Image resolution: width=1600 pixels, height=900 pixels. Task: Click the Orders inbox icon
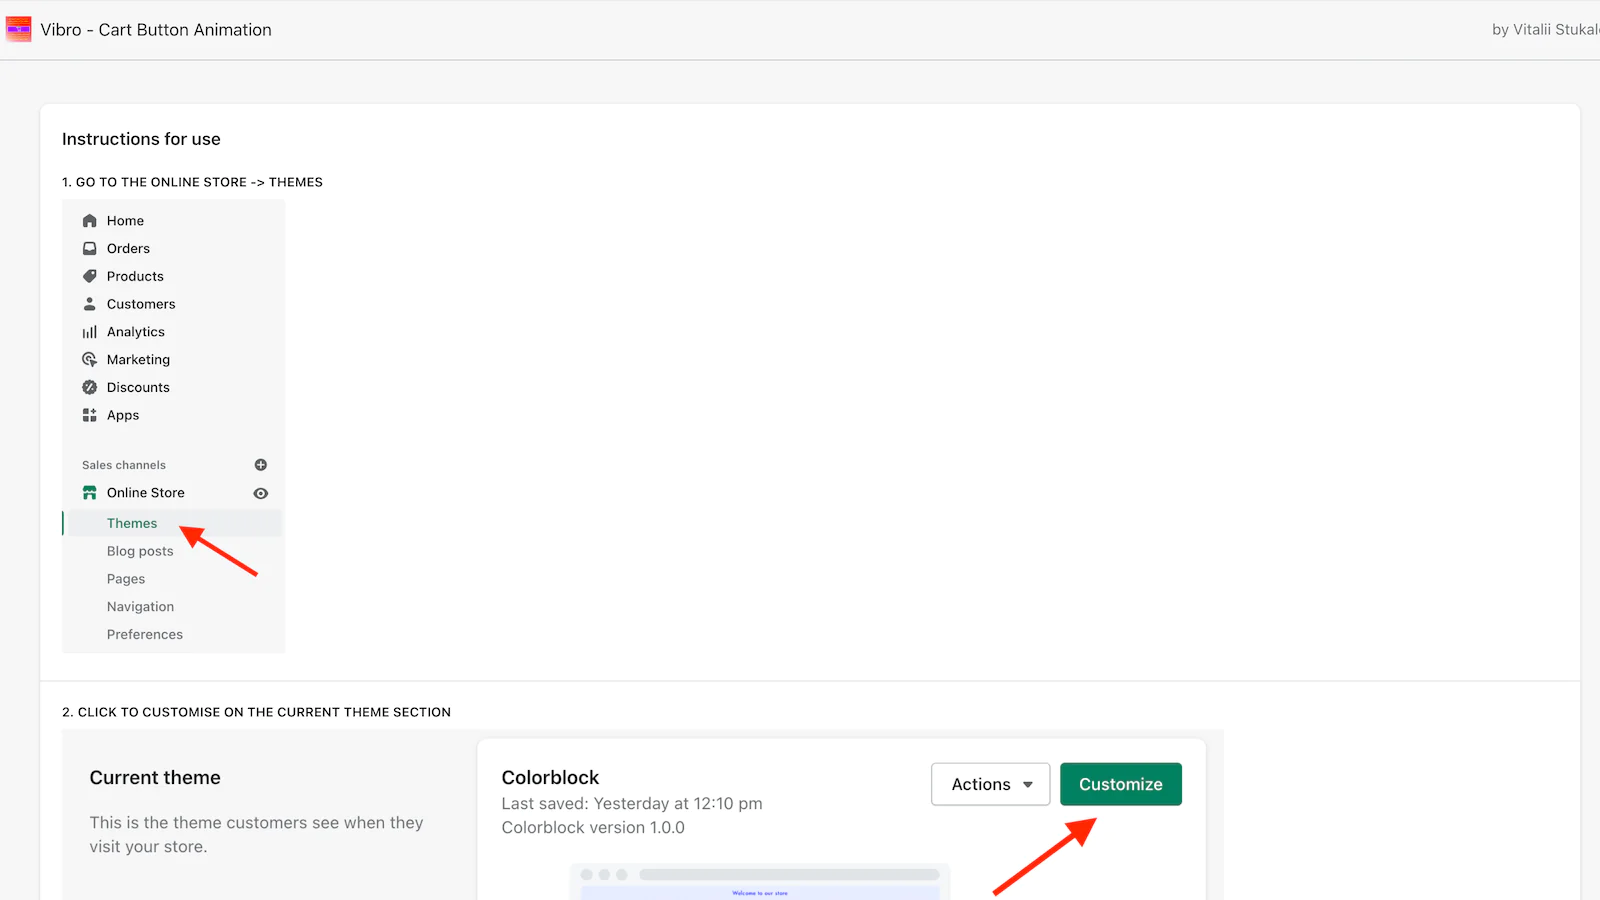(90, 248)
